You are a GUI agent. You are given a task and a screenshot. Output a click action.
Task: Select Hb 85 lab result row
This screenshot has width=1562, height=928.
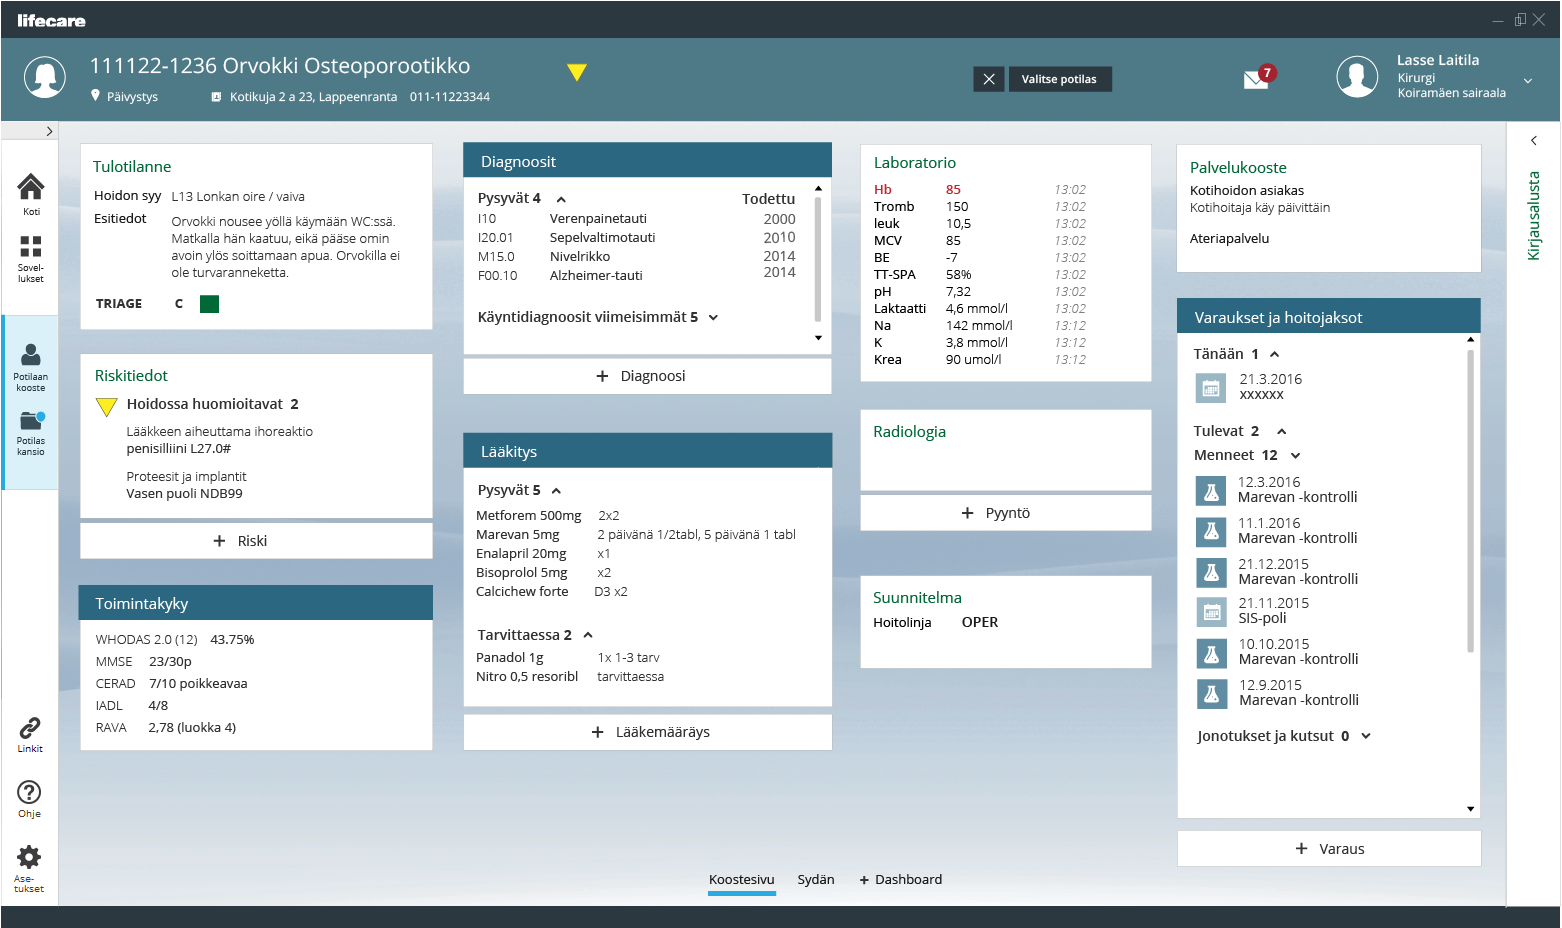pos(980,190)
